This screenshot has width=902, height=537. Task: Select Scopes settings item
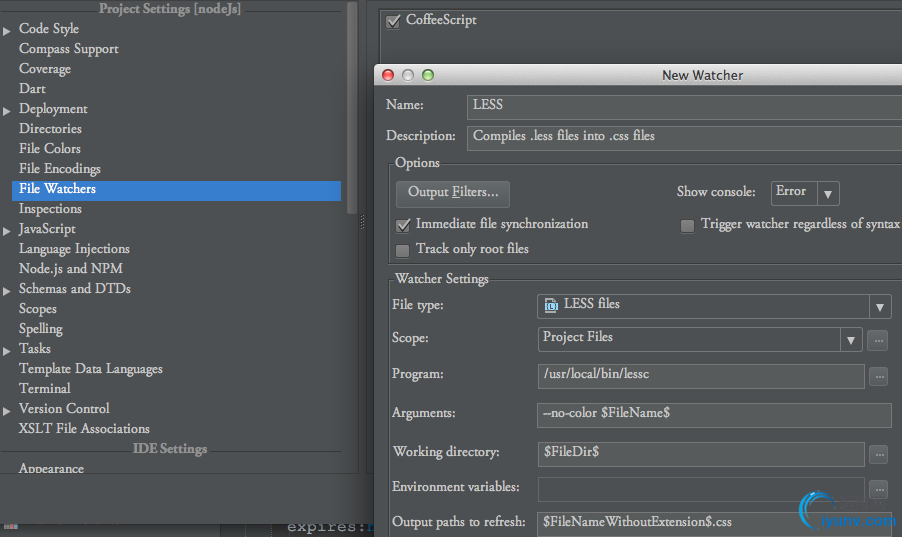point(37,309)
